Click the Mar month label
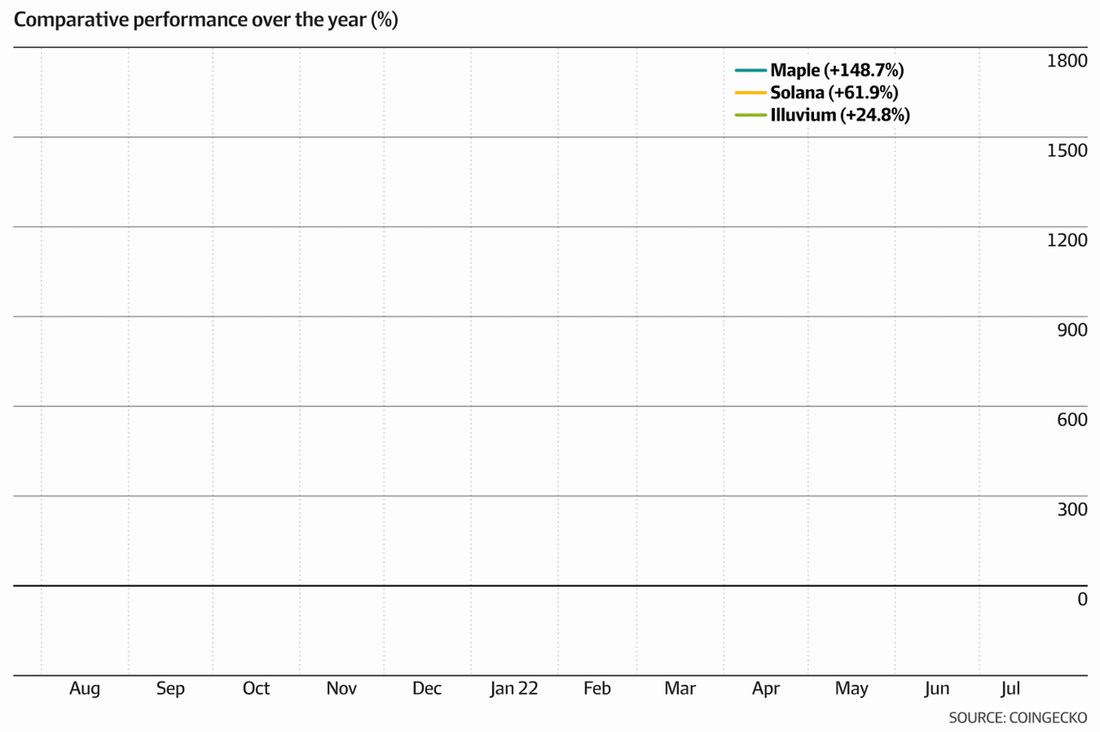Viewport: 1100px width, 732px height. coord(680,689)
